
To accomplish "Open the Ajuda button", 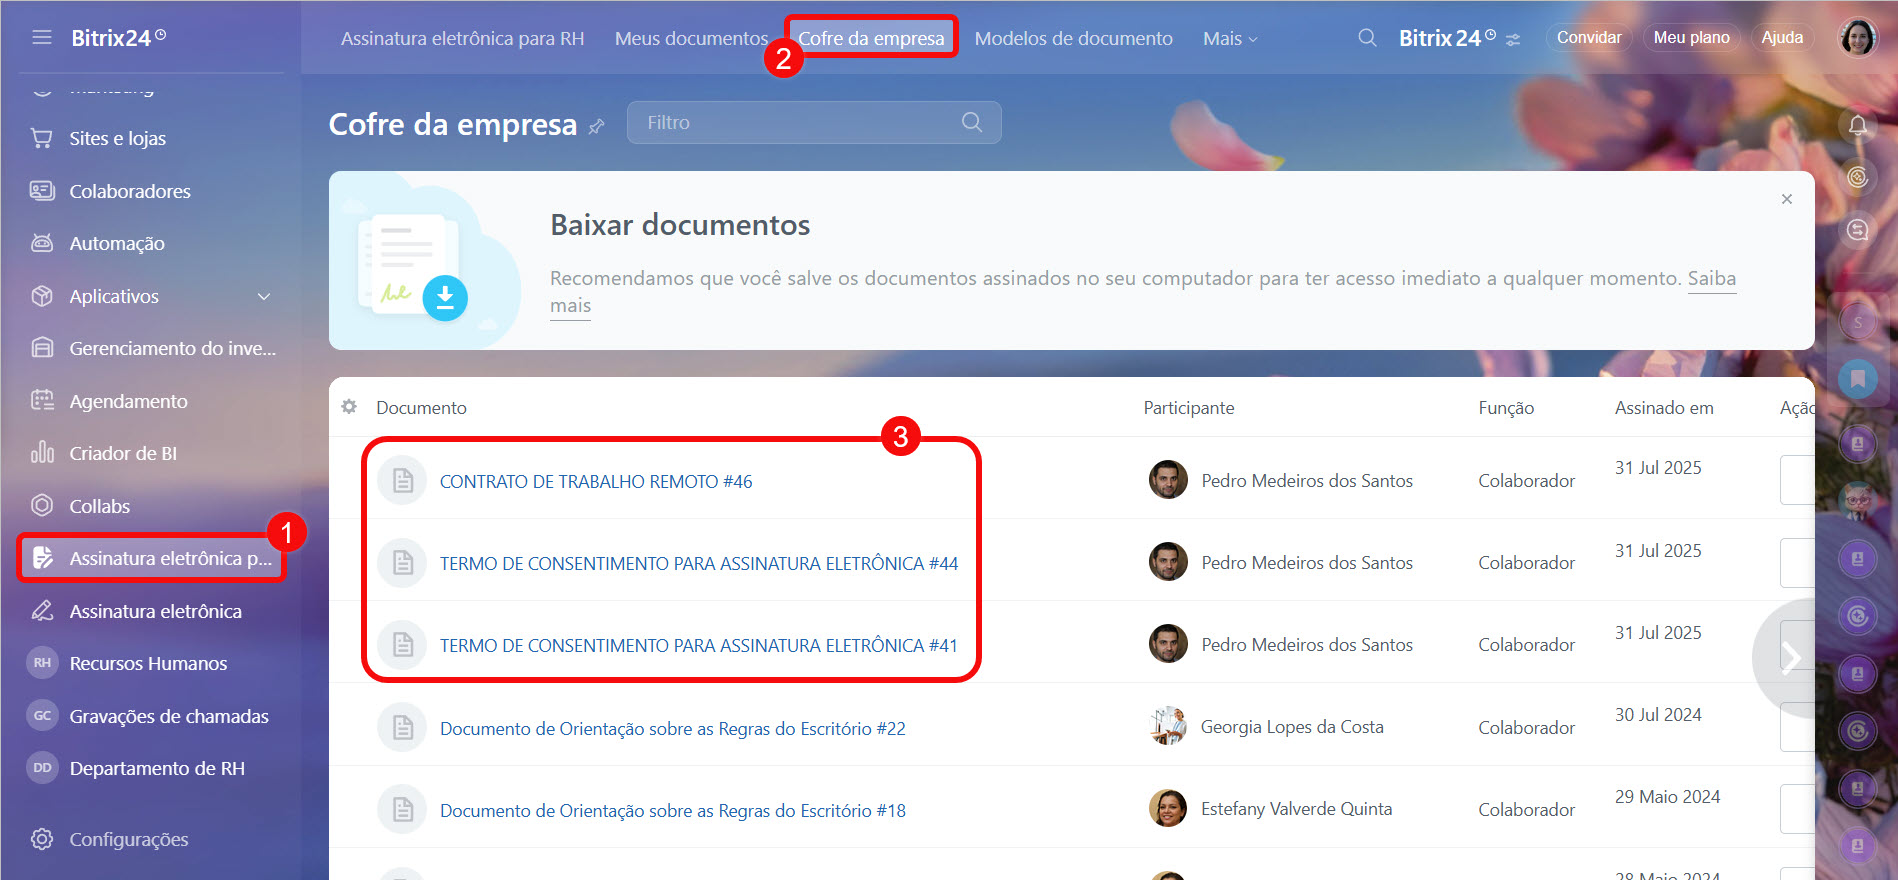I will click(x=1782, y=37).
